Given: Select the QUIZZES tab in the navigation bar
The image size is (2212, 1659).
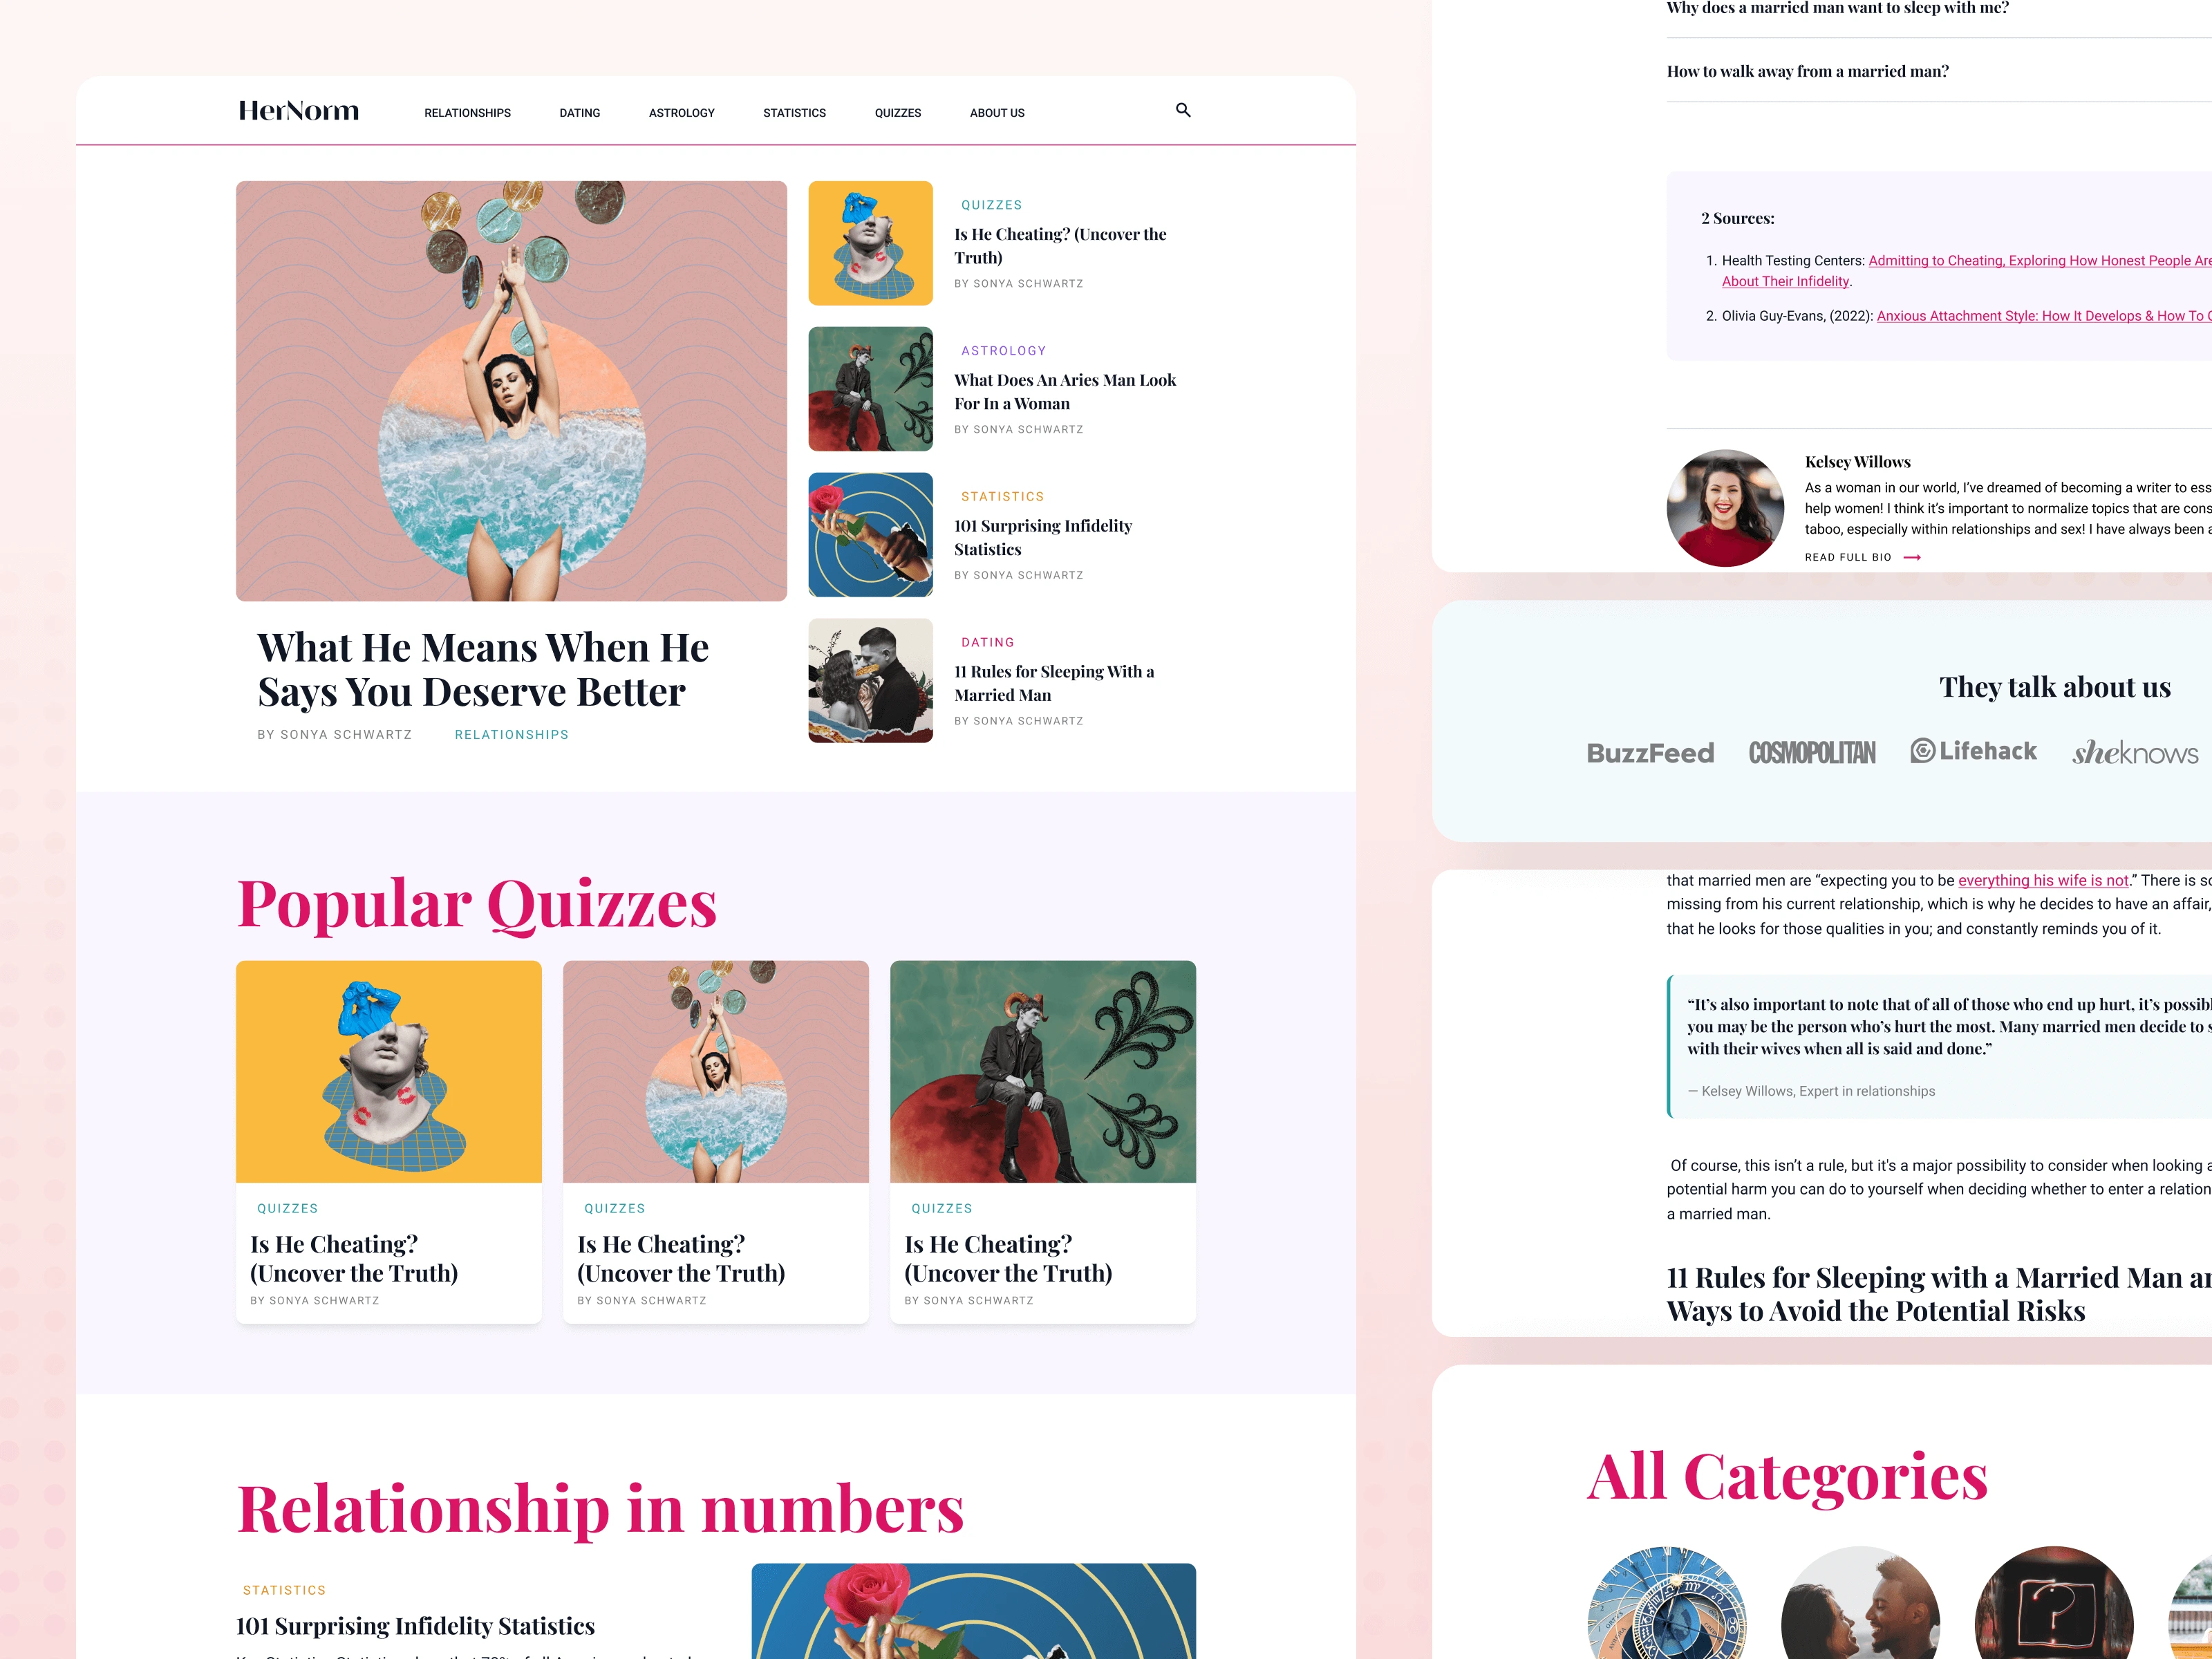Looking at the screenshot, I should pyautogui.click(x=899, y=111).
